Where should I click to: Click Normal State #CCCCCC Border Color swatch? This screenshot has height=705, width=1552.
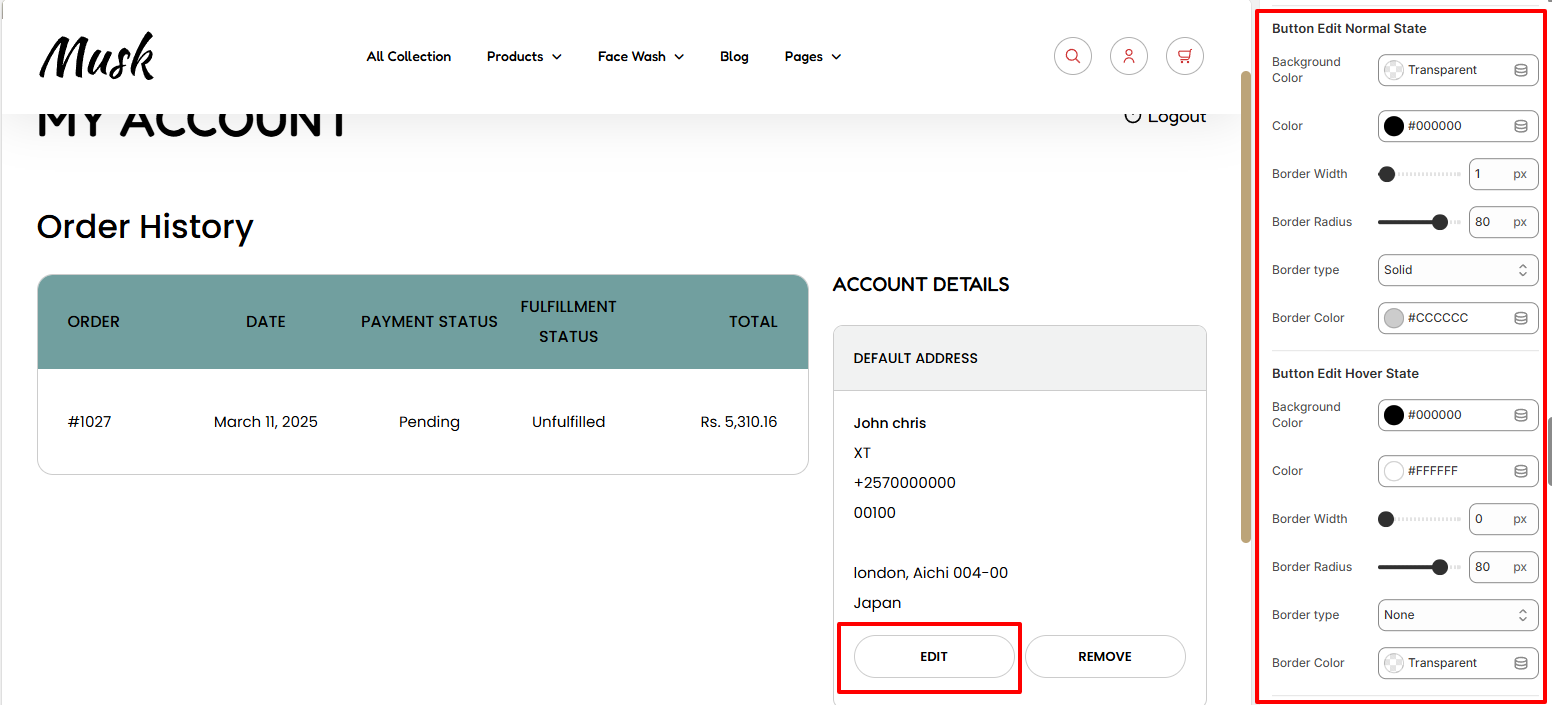pos(1394,318)
